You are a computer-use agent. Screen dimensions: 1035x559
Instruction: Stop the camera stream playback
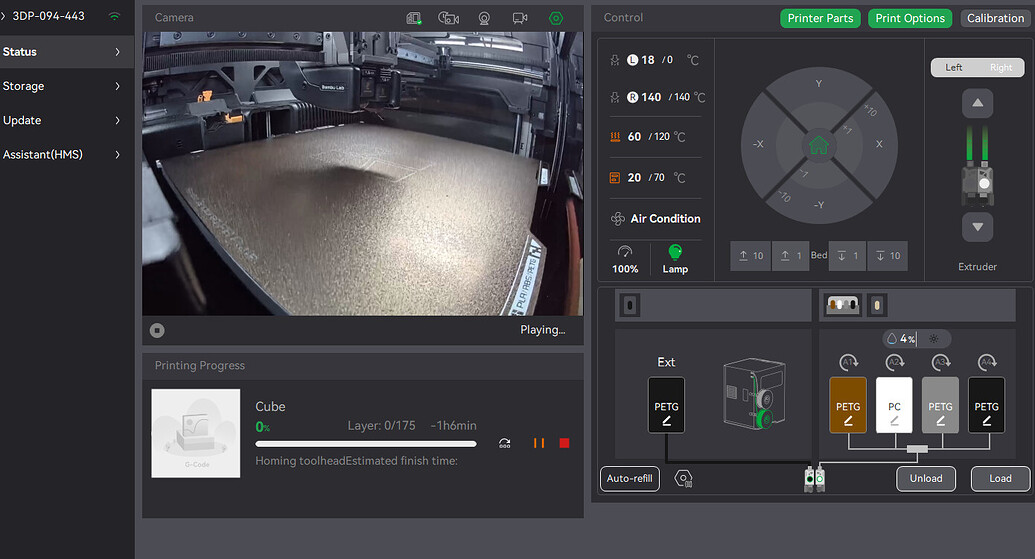[157, 330]
